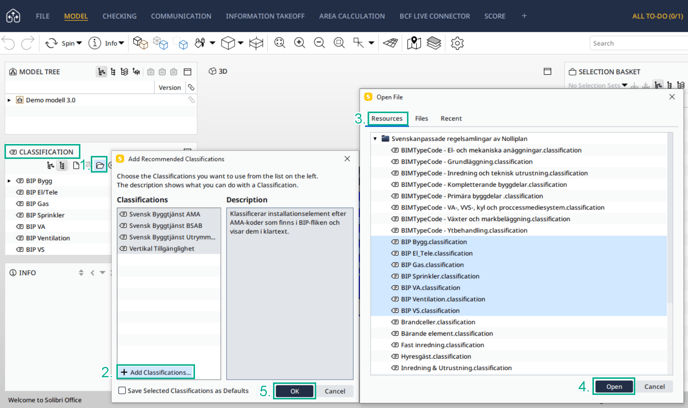Image resolution: width=688 pixels, height=408 pixels.
Task: Click the 3D cube view icon
Action: click(228, 43)
